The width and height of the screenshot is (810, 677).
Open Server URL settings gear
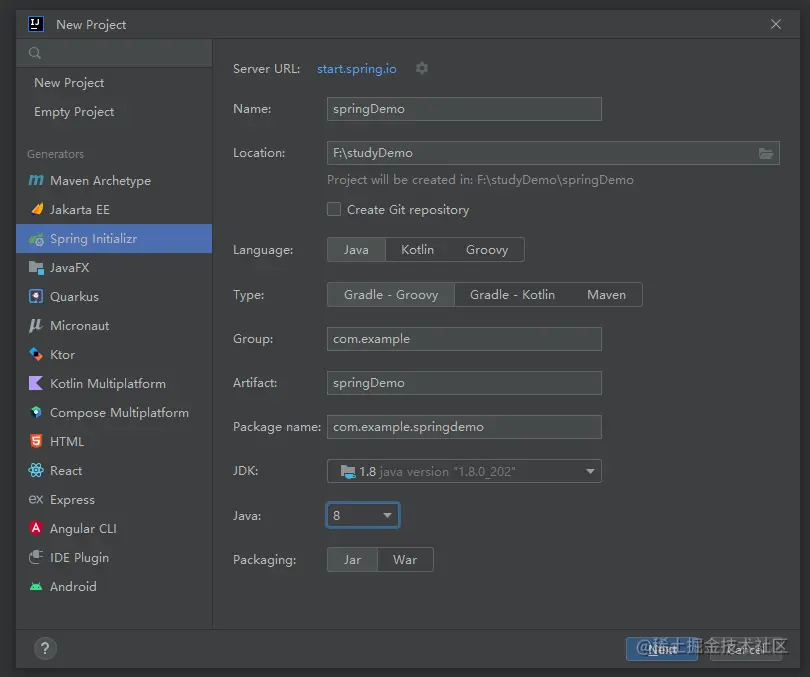click(422, 68)
